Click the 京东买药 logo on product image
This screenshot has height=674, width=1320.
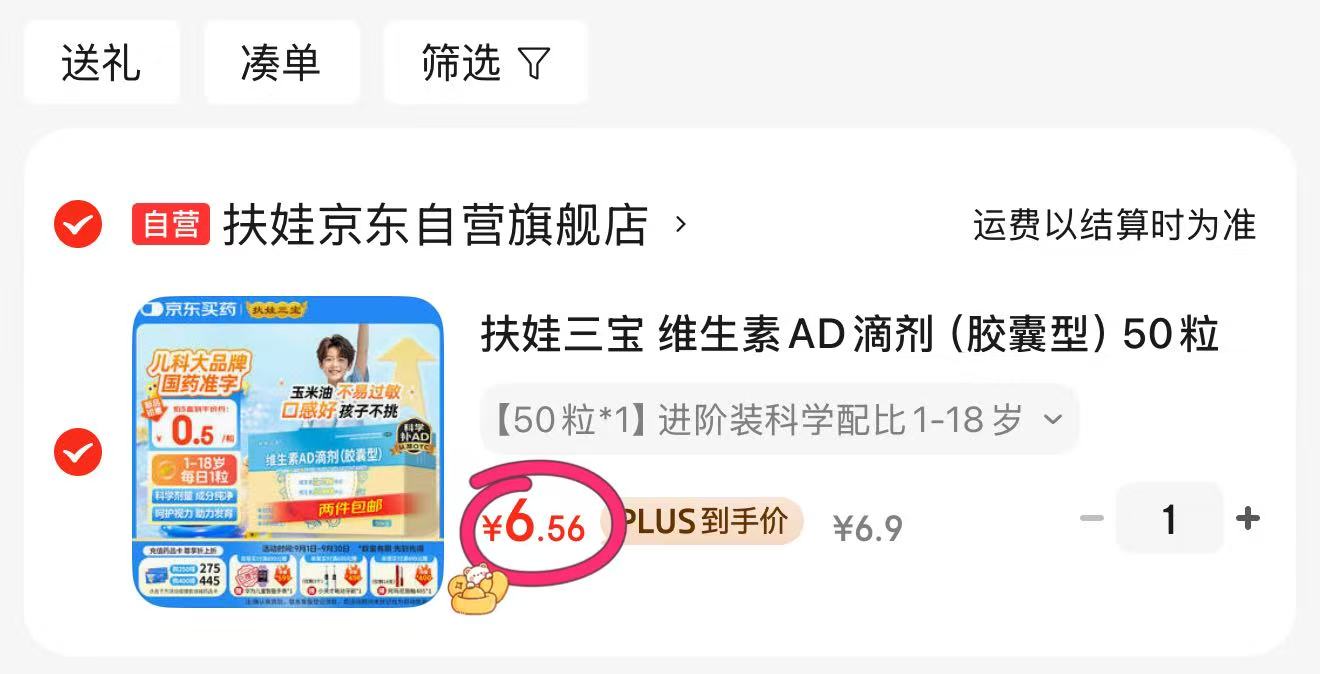click(x=188, y=309)
